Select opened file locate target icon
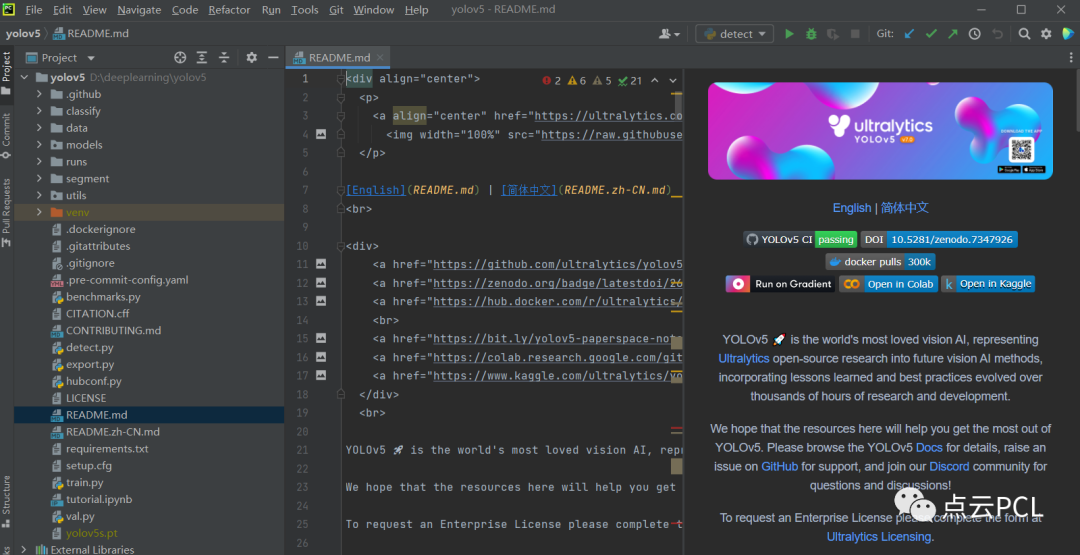Screen dimensions: 1080x555 180,58
